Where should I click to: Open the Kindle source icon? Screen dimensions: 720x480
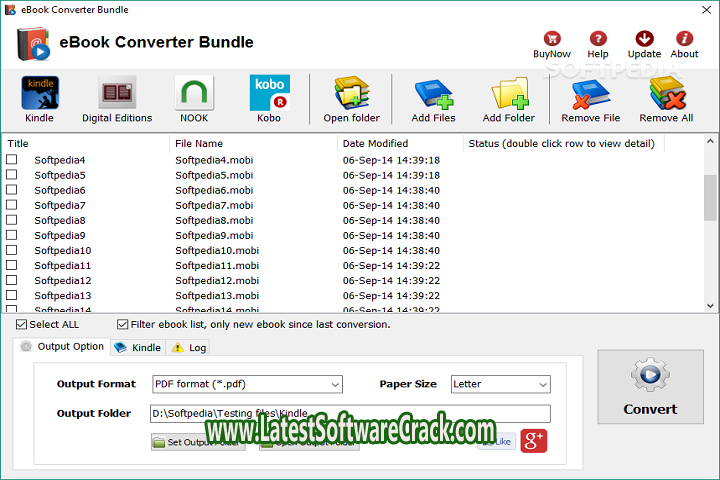[x=39, y=93]
